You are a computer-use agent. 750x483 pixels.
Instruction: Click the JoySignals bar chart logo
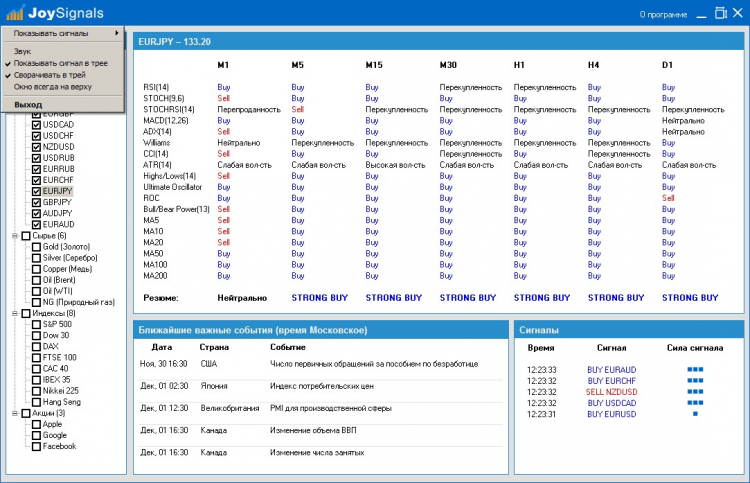(x=14, y=14)
